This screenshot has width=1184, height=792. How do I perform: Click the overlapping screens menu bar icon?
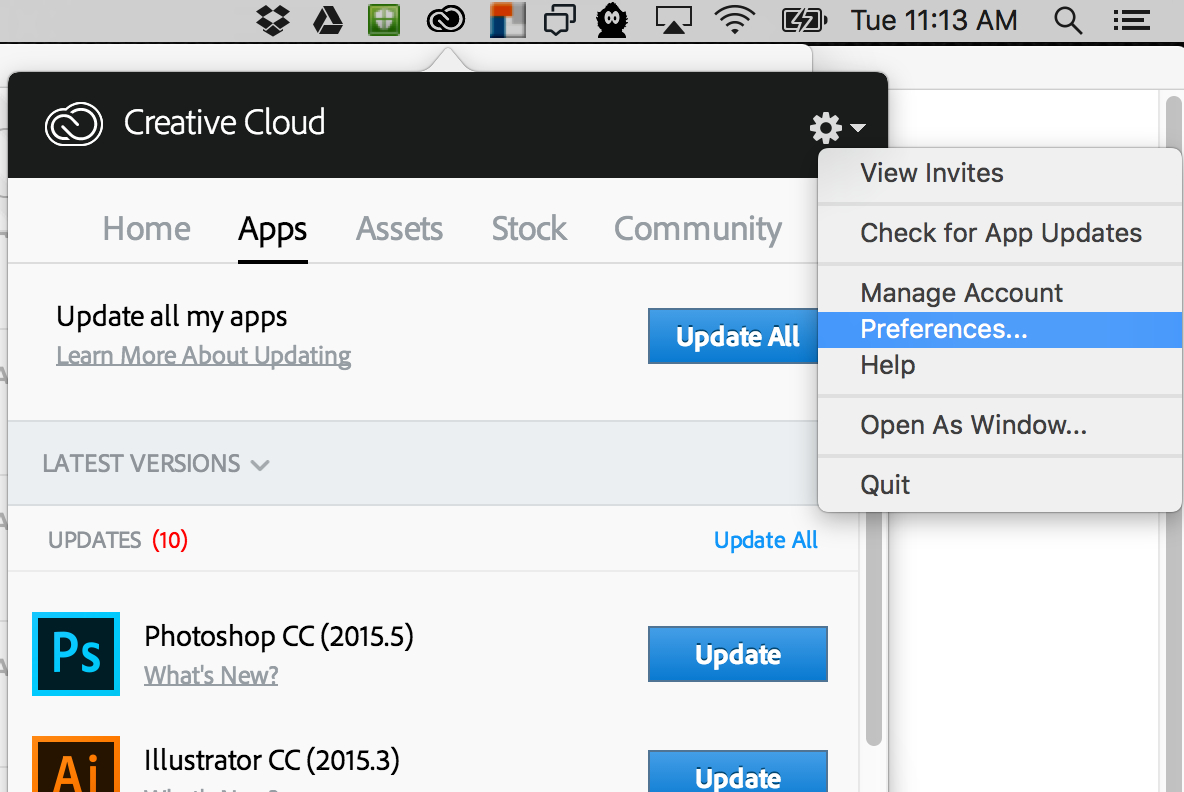[560, 20]
